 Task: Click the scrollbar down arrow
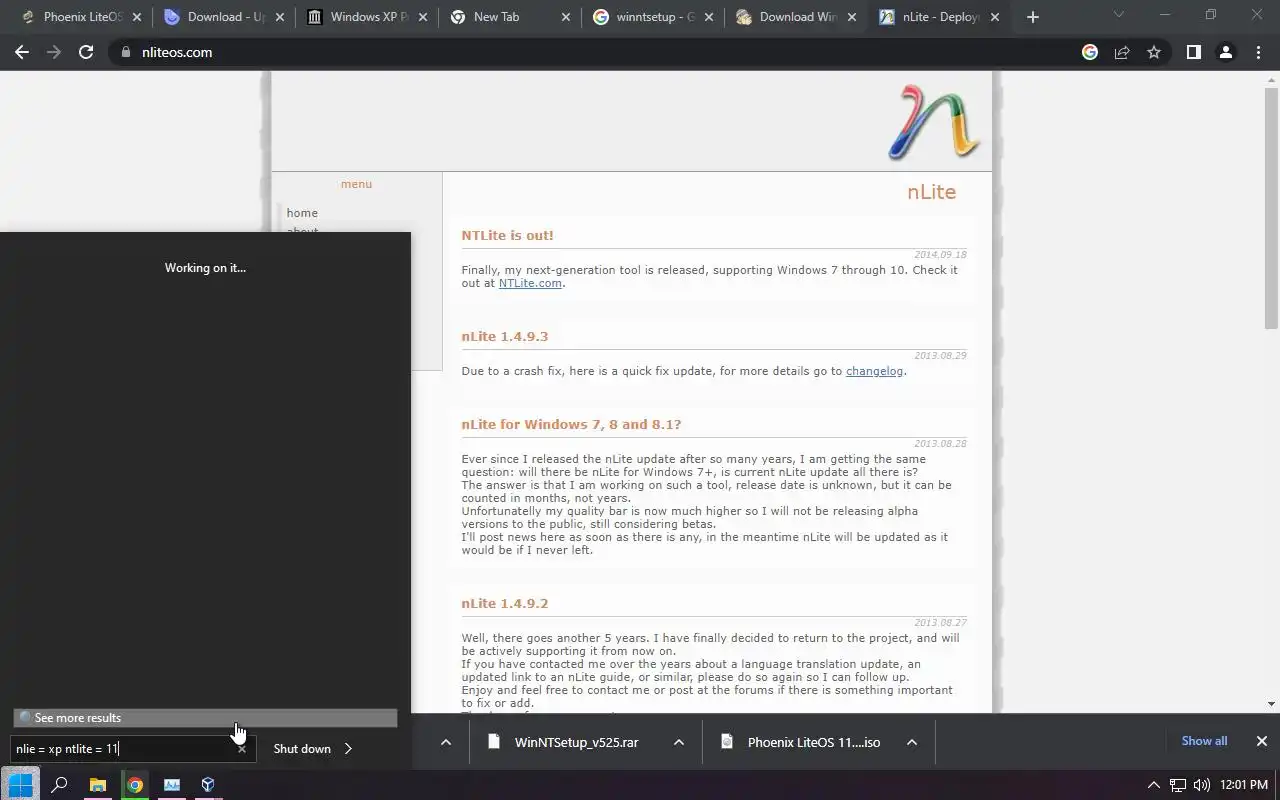(x=1271, y=704)
